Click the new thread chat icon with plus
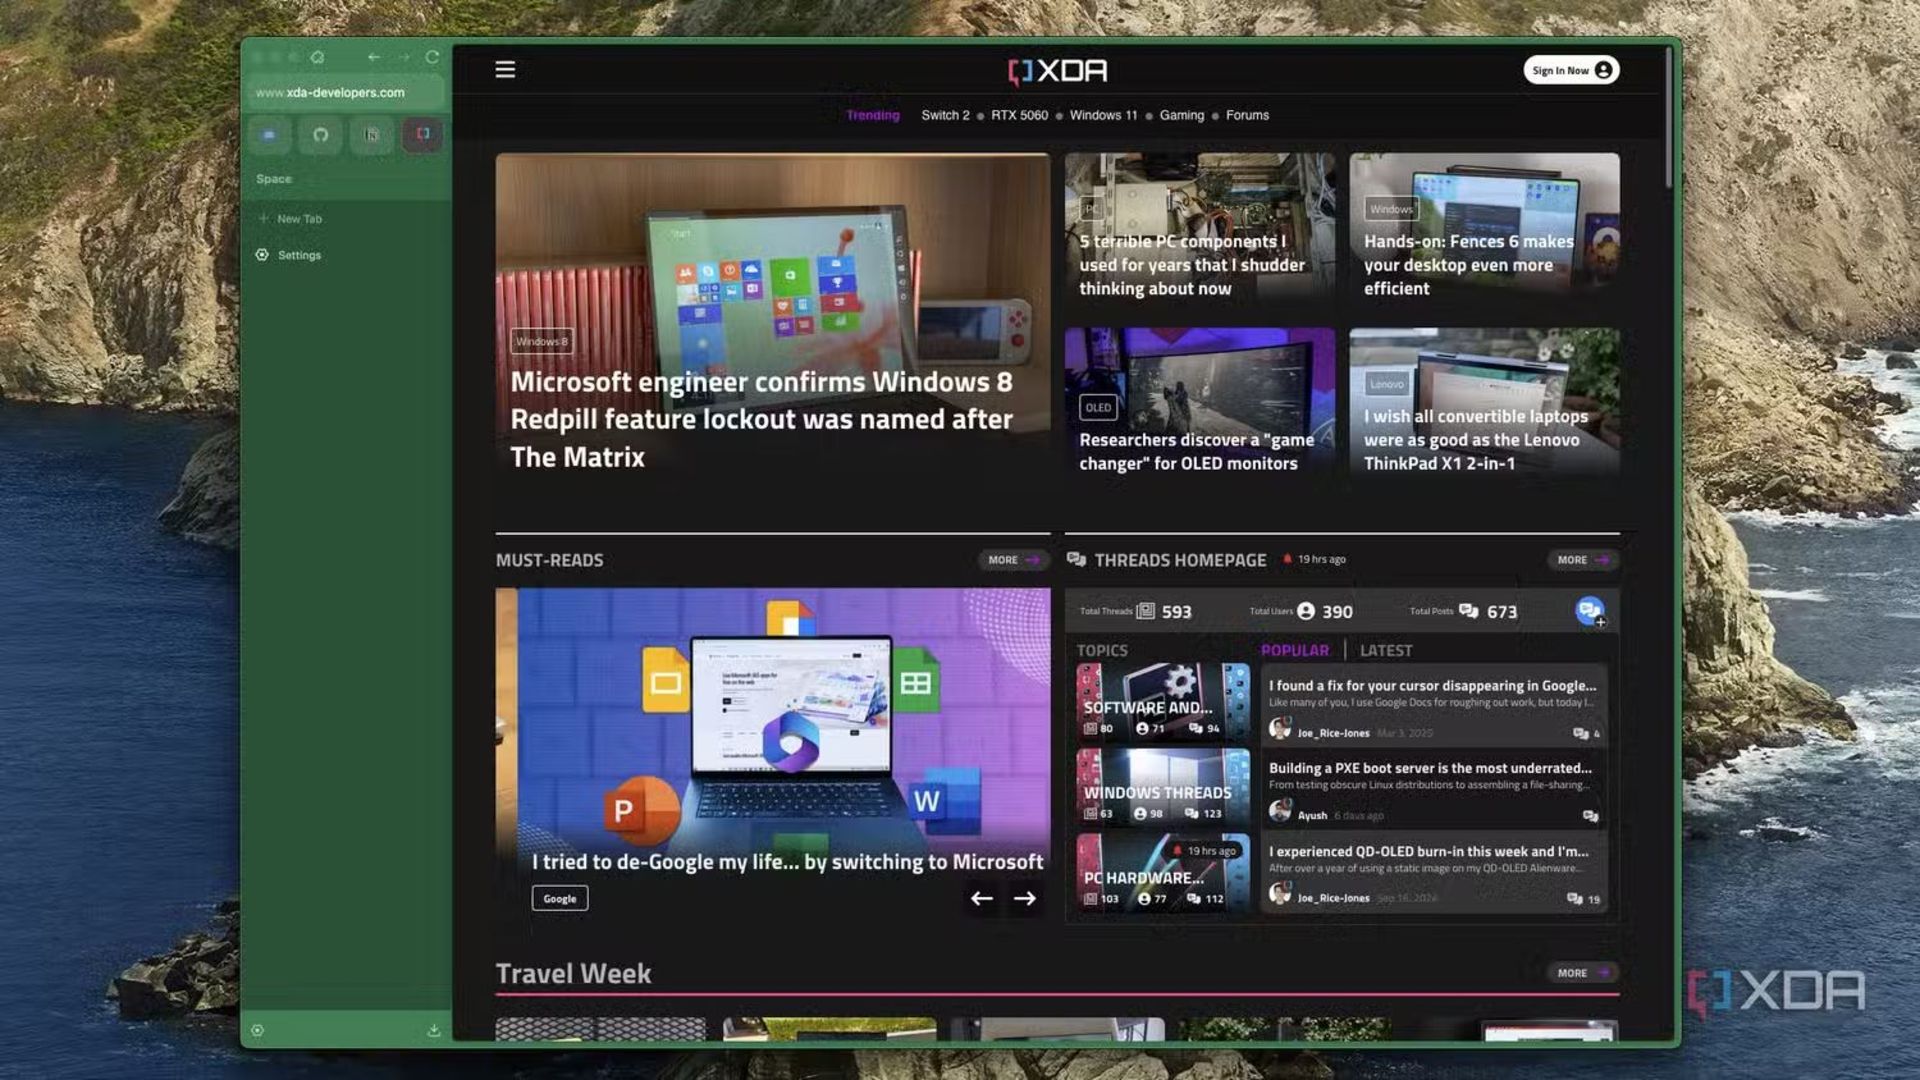 click(x=1590, y=611)
